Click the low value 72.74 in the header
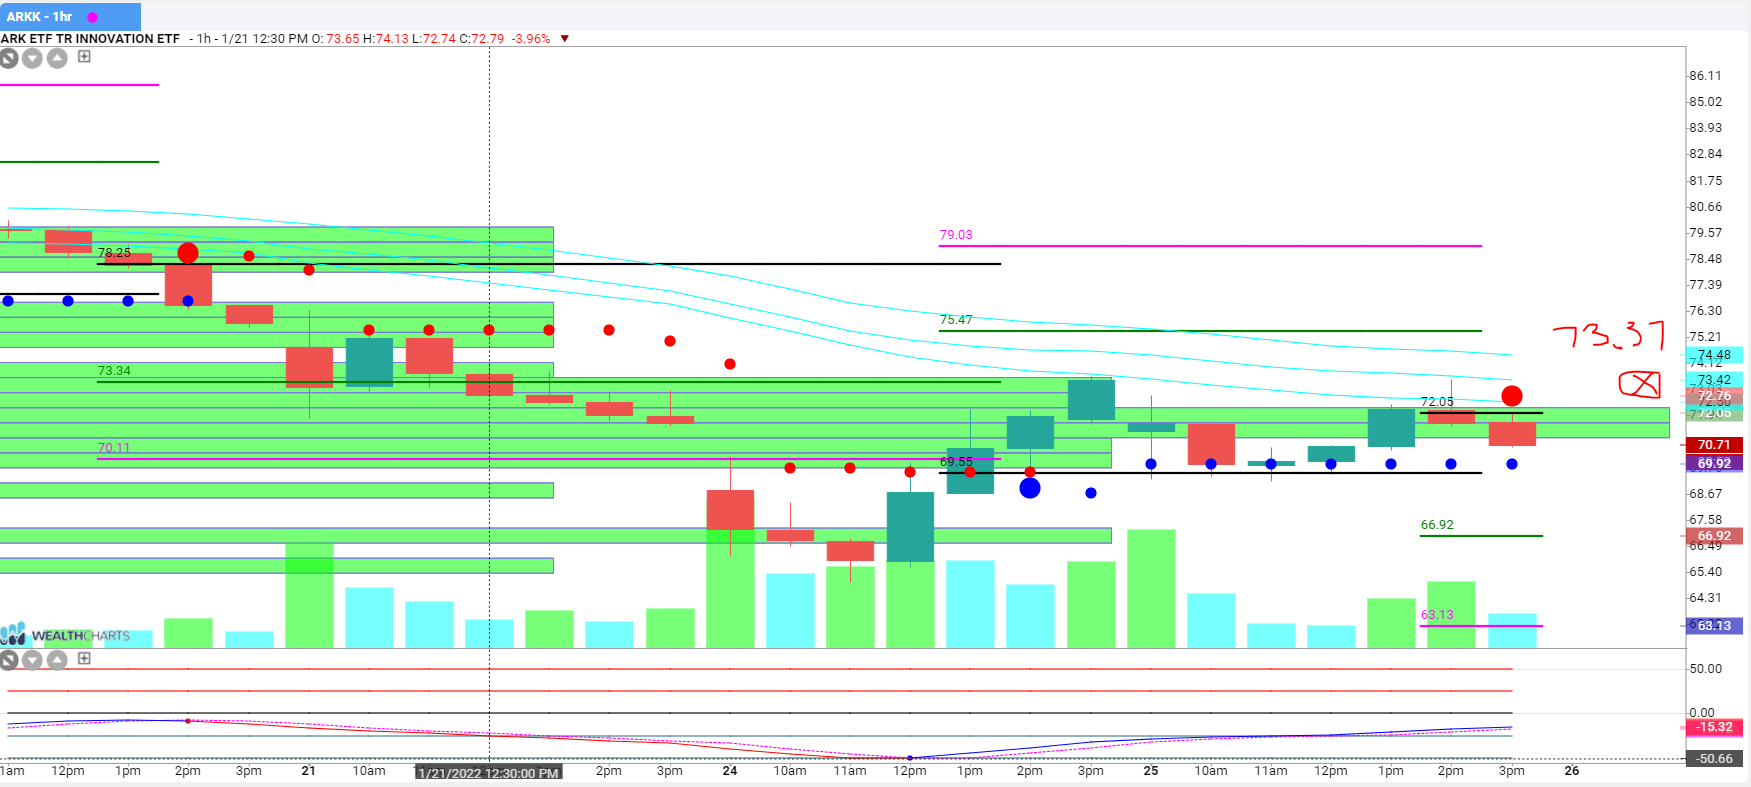Viewport: 1751px width, 787px height. pos(439,39)
